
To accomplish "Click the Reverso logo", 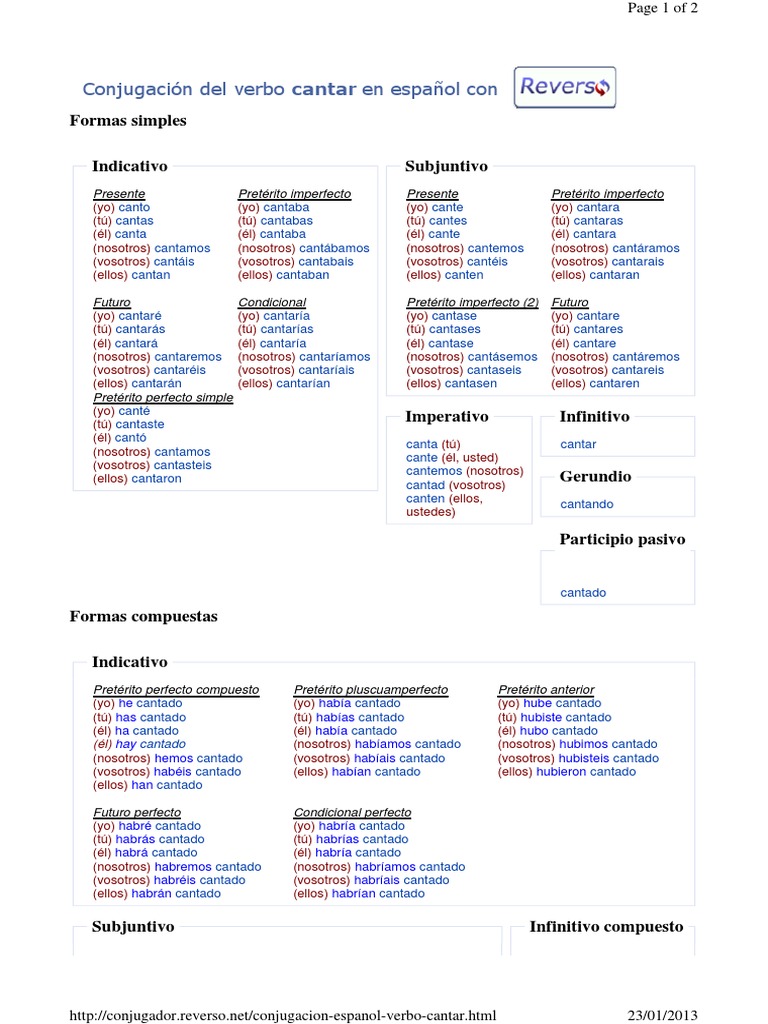I will coord(565,87).
